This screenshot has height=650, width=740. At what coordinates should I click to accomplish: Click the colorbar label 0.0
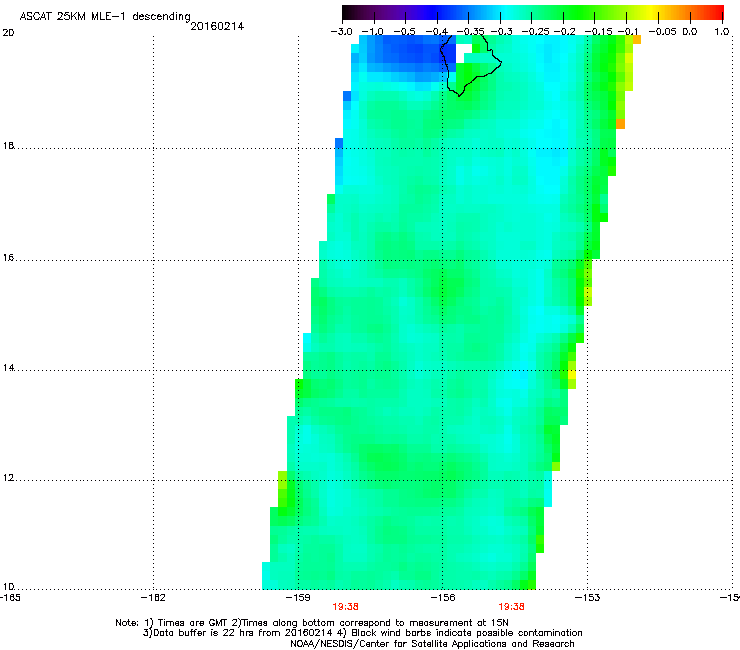coord(690,32)
